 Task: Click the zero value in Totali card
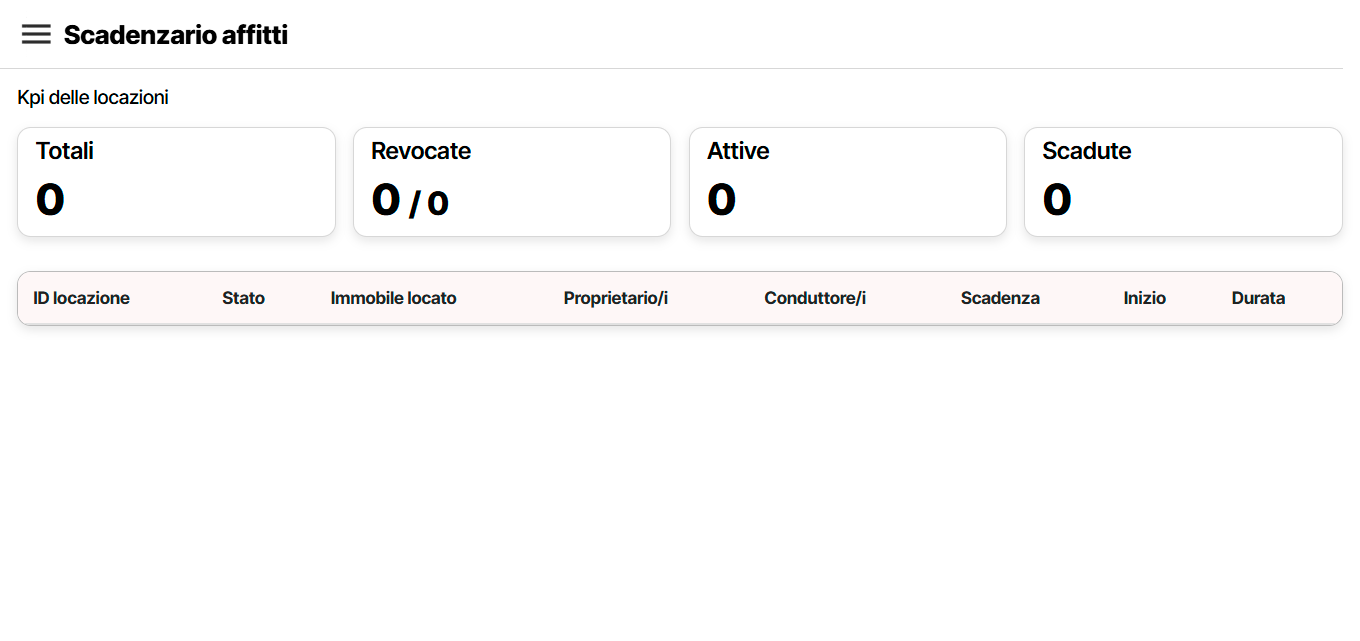[50, 199]
